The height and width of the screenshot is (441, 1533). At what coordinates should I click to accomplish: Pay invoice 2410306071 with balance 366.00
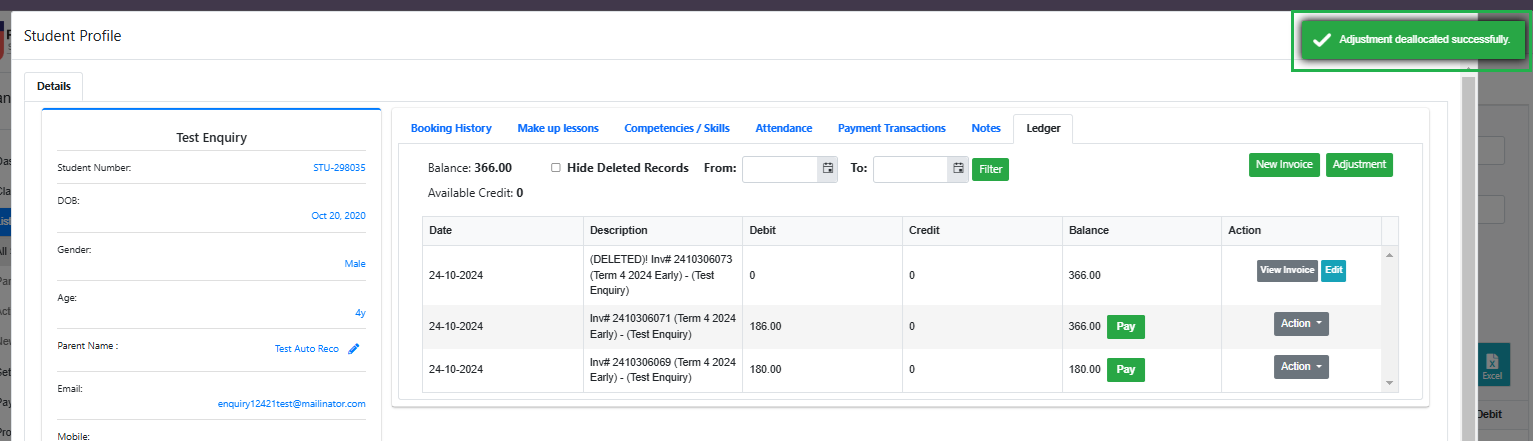(x=1126, y=326)
